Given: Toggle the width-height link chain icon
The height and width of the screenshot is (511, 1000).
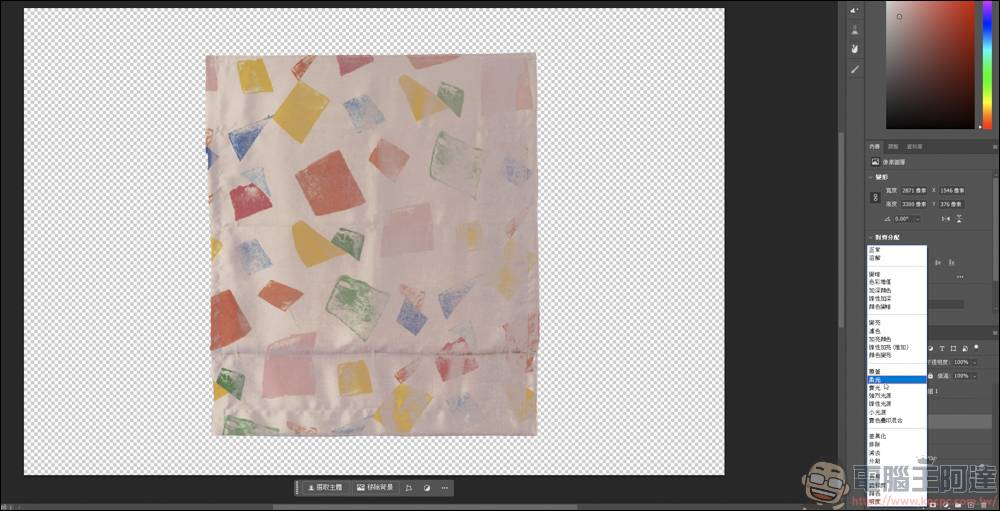Looking at the screenshot, I should click(876, 198).
